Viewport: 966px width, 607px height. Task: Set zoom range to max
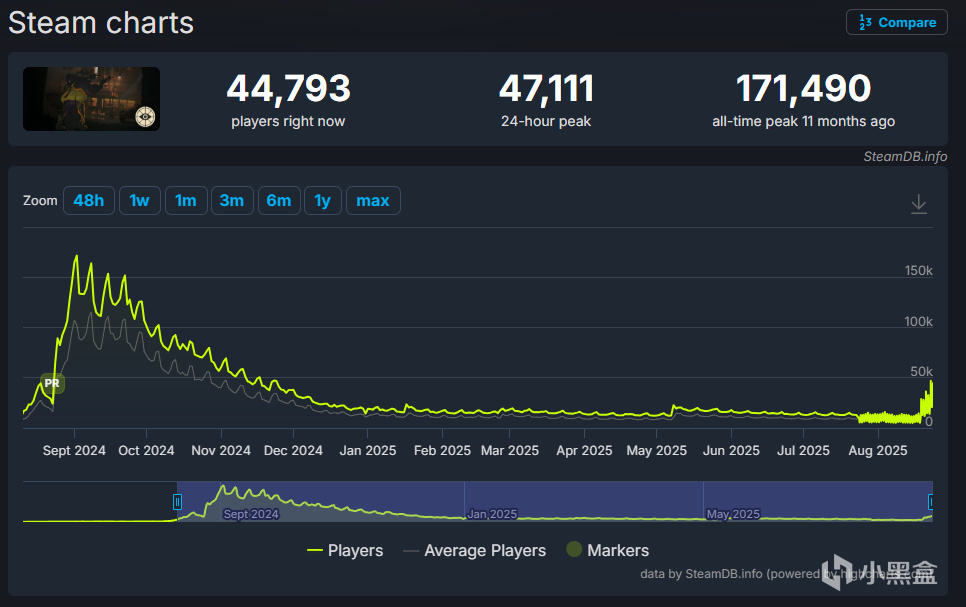click(373, 200)
